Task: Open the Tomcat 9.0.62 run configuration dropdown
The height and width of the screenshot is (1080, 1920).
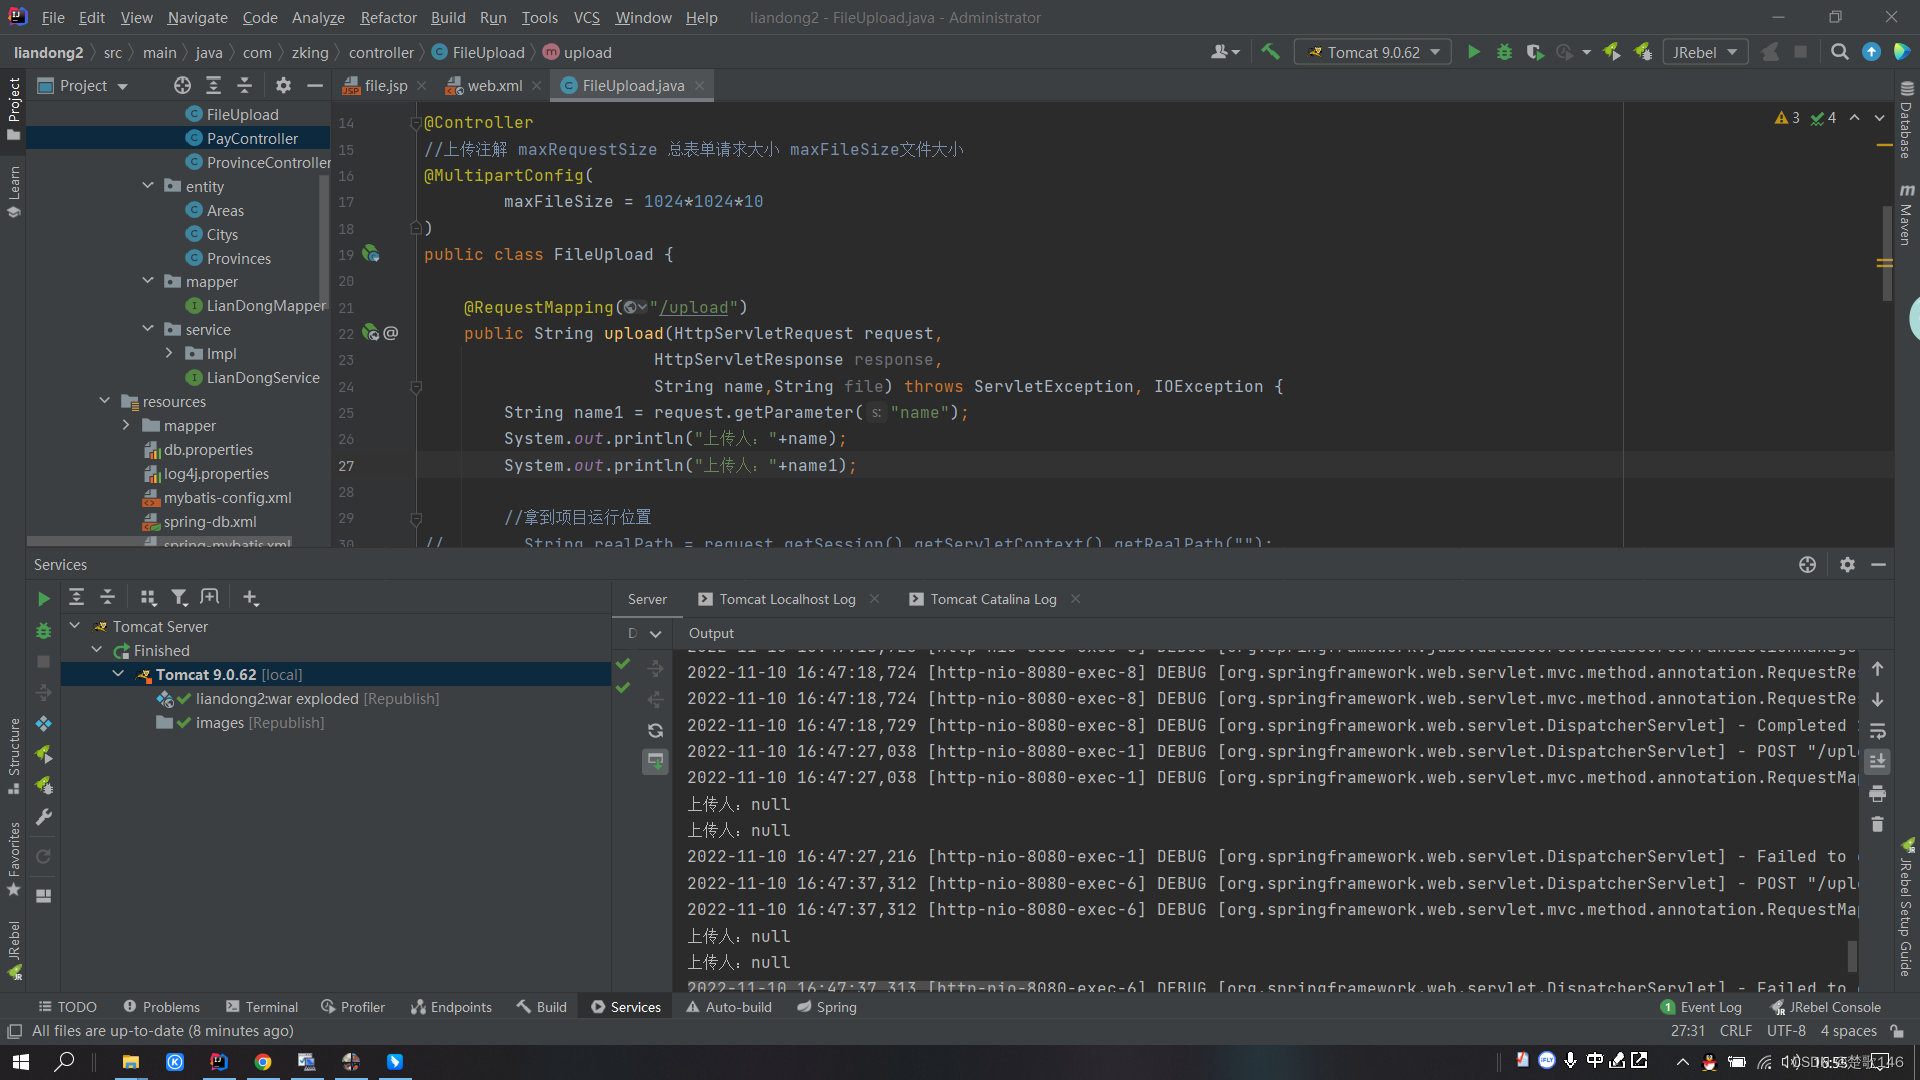Action: click(1372, 51)
